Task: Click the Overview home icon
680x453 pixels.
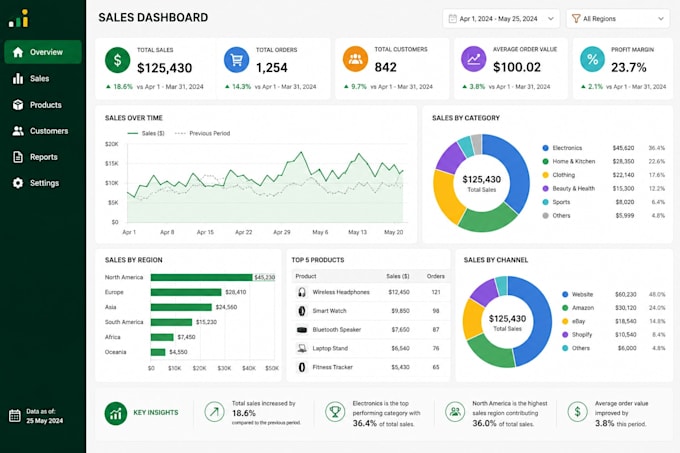Action: pyautogui.click(x=18, y=52)
